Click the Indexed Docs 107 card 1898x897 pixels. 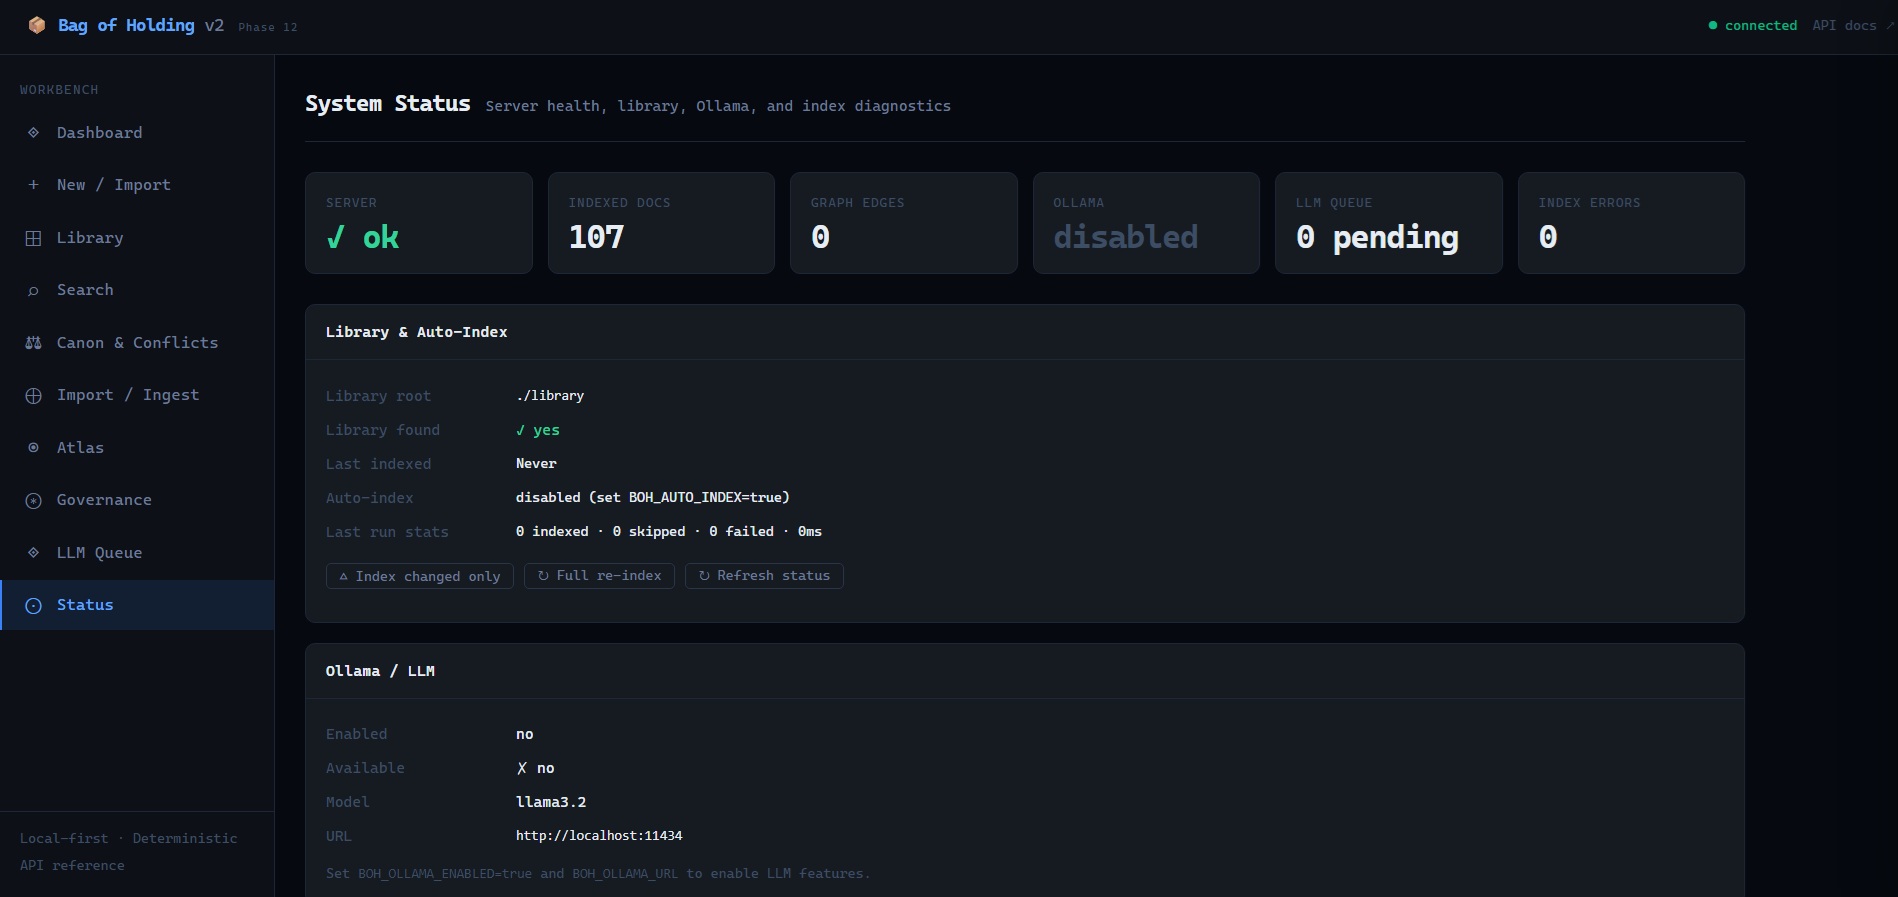(661, 223)
